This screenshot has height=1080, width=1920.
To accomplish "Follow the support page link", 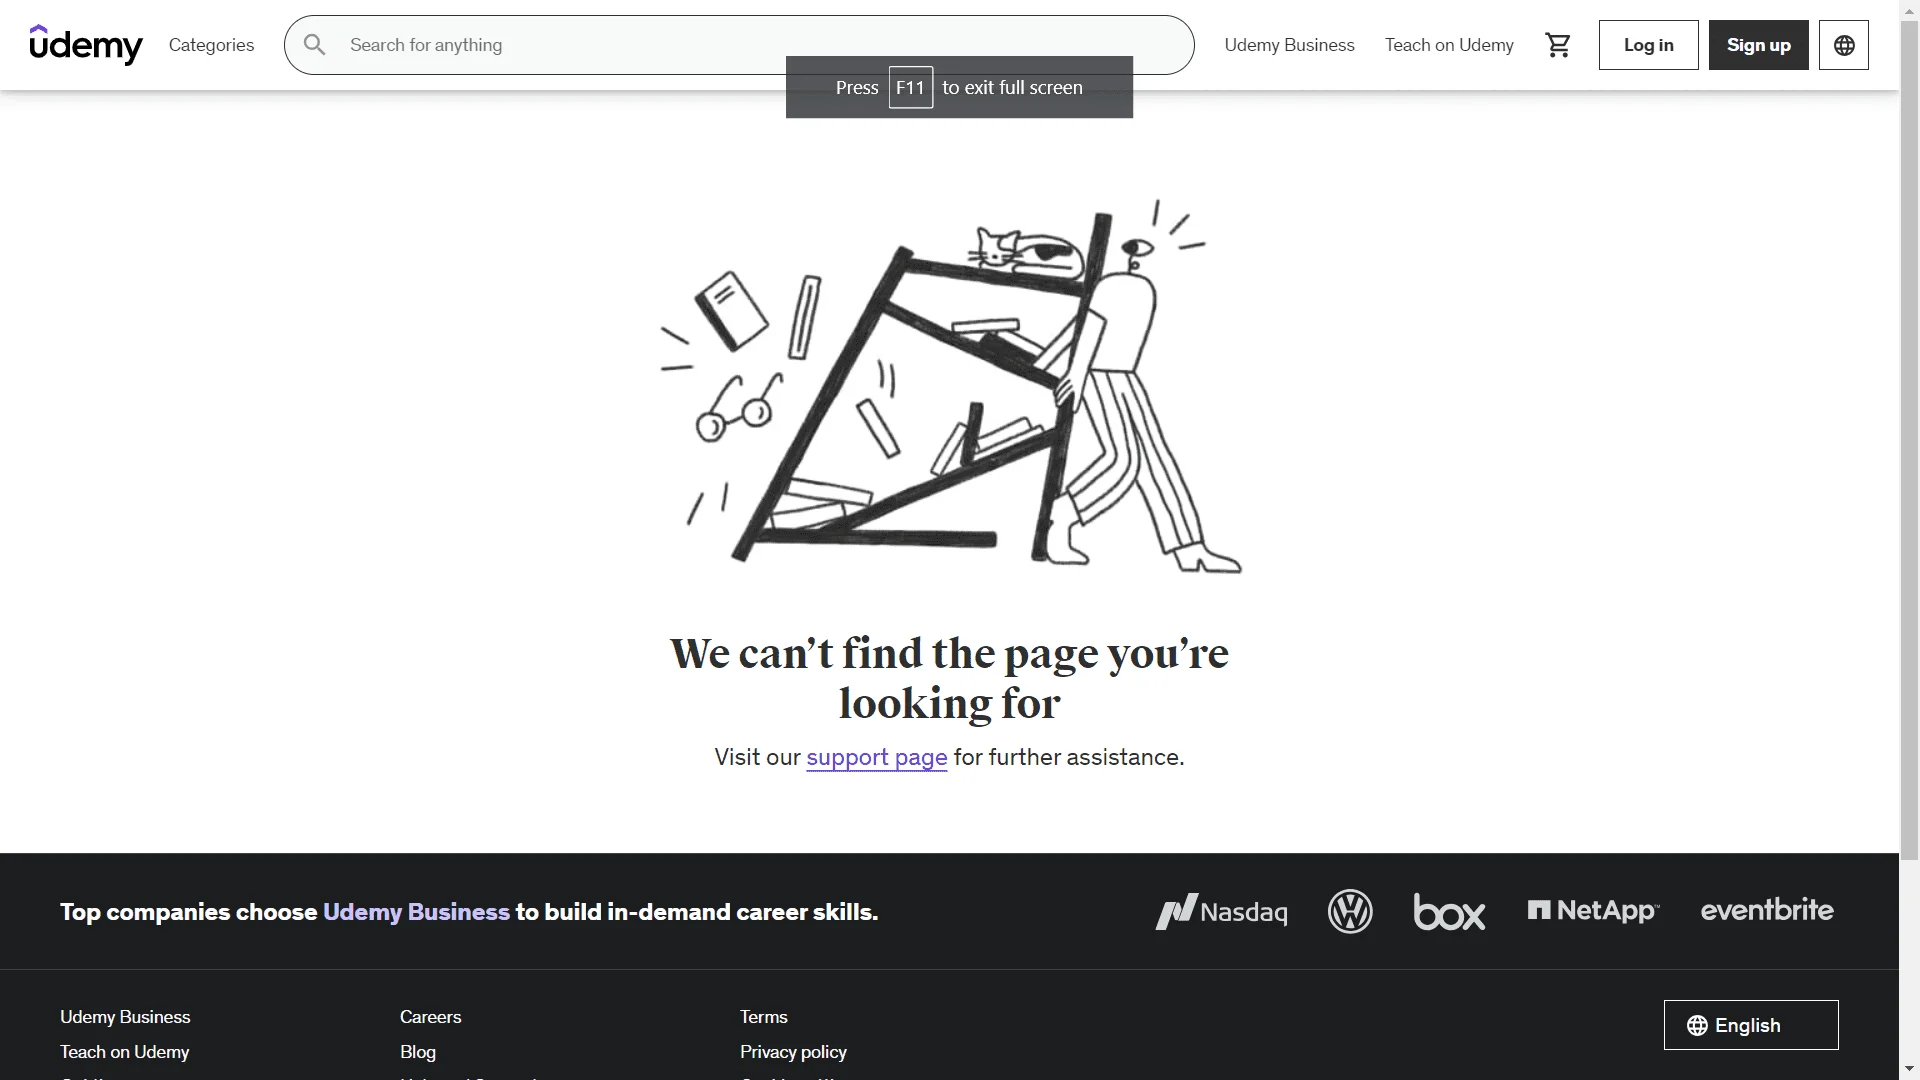I will click(x=877, y=757).
